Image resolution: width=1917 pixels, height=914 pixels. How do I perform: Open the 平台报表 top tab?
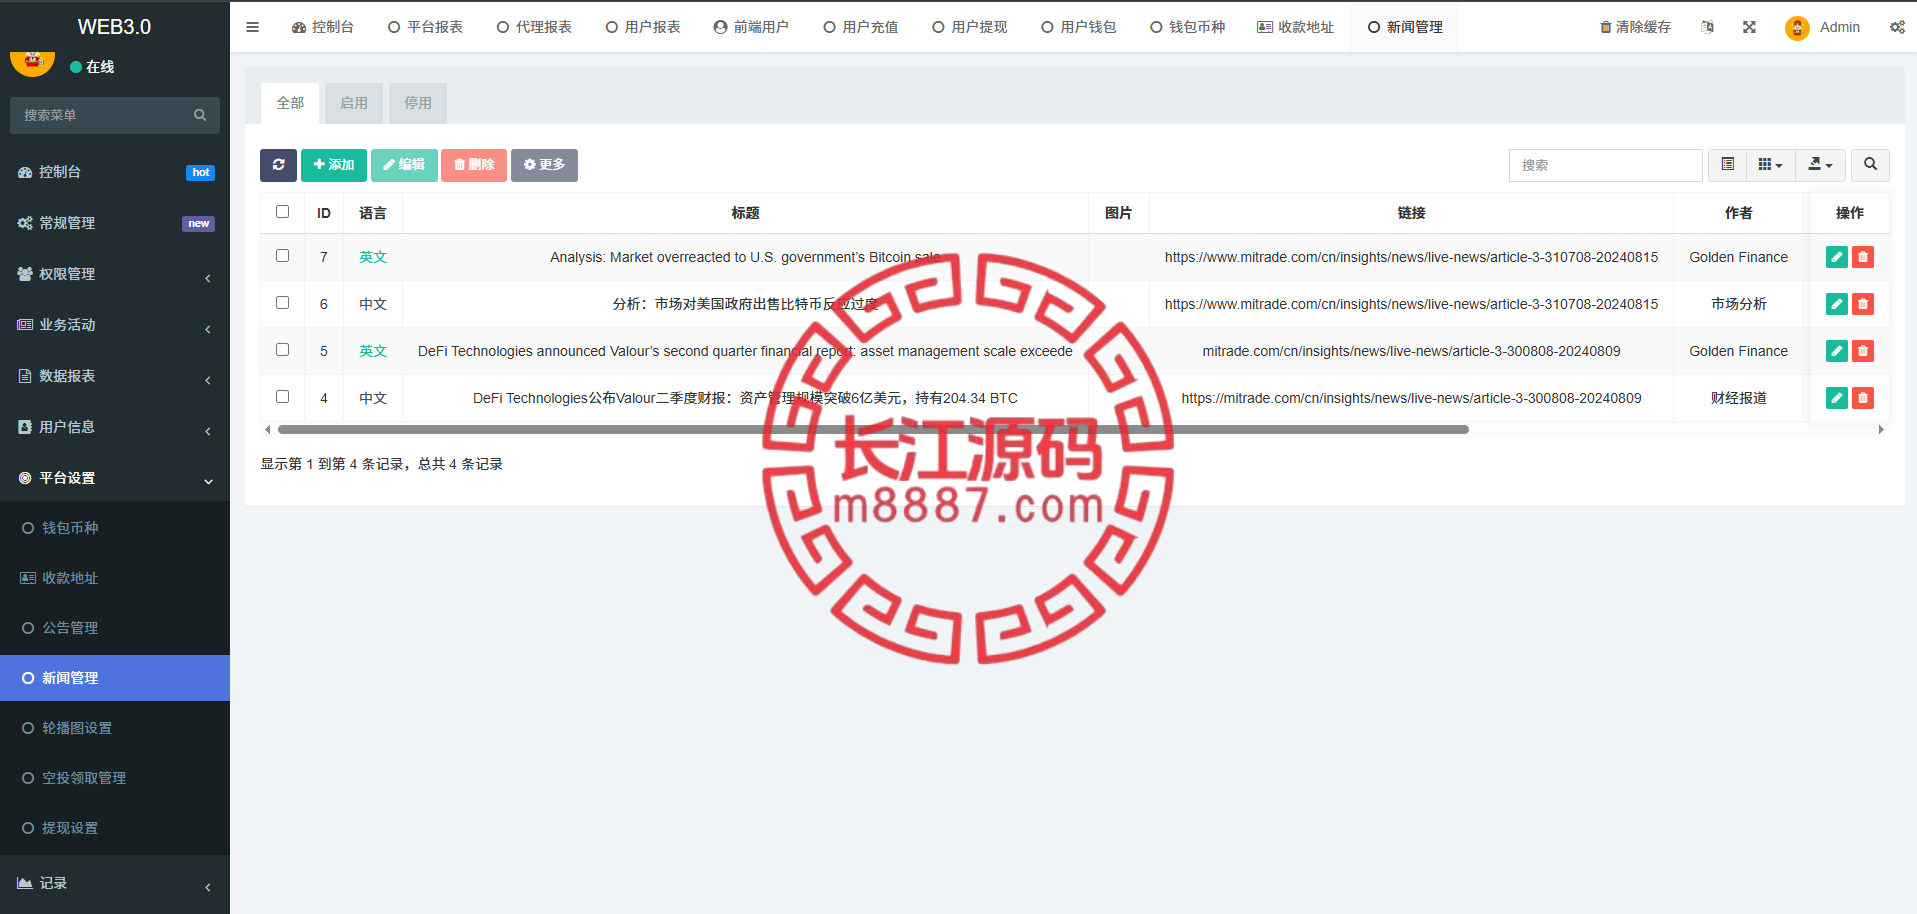coord(425,27)
